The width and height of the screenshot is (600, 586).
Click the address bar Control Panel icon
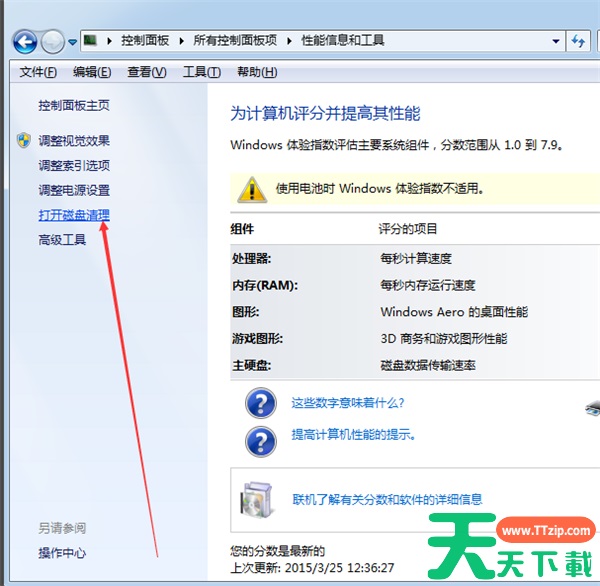(90, 40)
